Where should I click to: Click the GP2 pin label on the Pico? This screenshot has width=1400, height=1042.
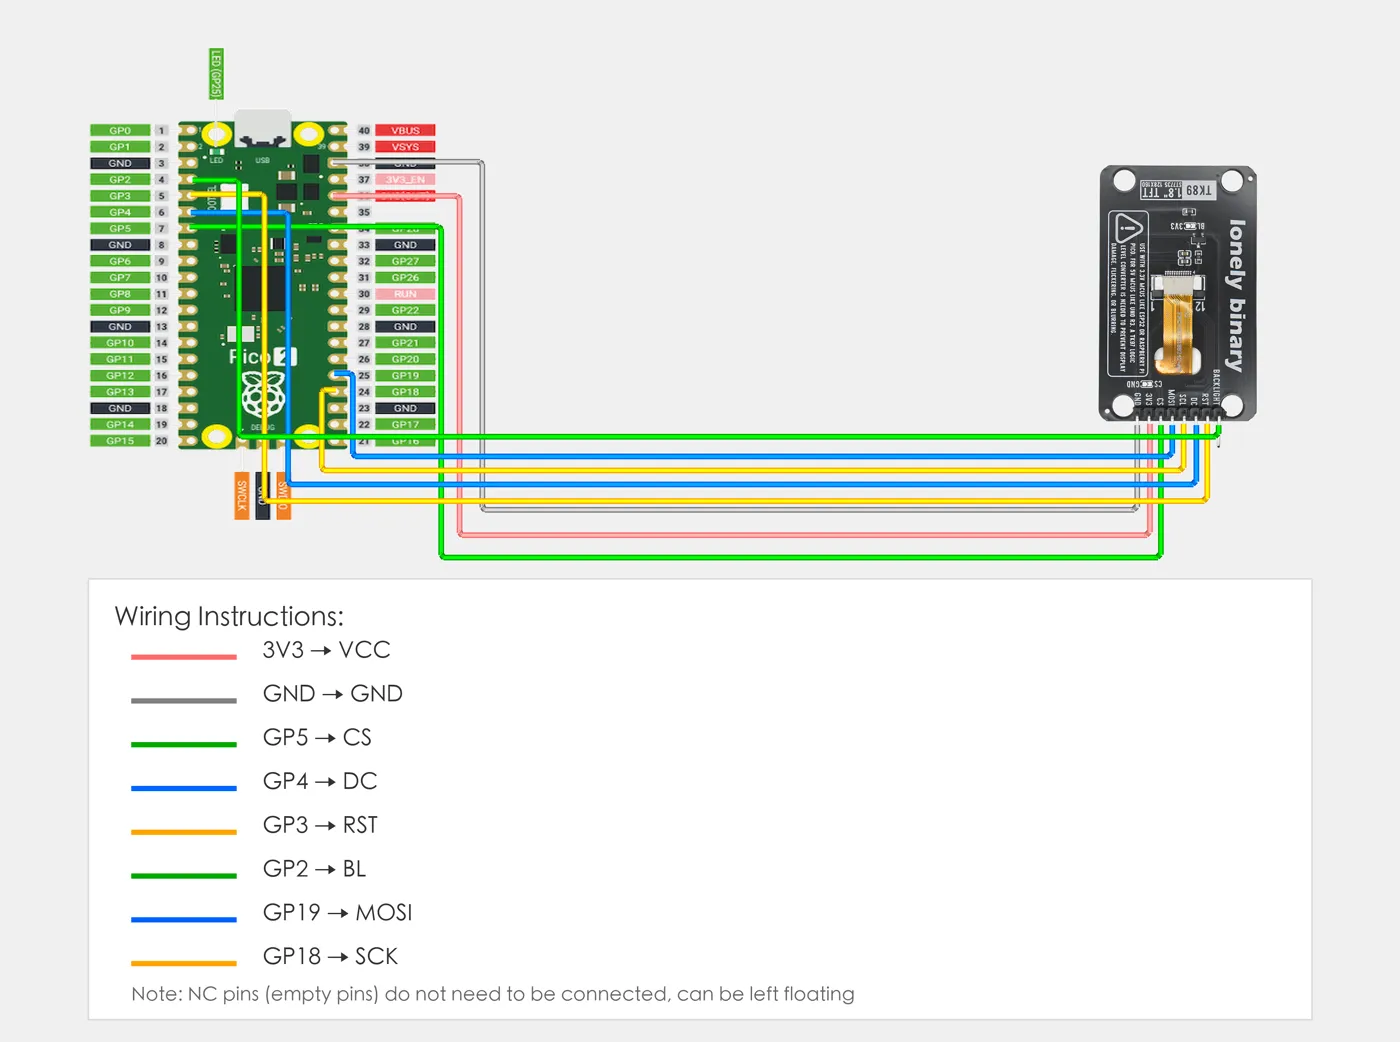[120, 180]
